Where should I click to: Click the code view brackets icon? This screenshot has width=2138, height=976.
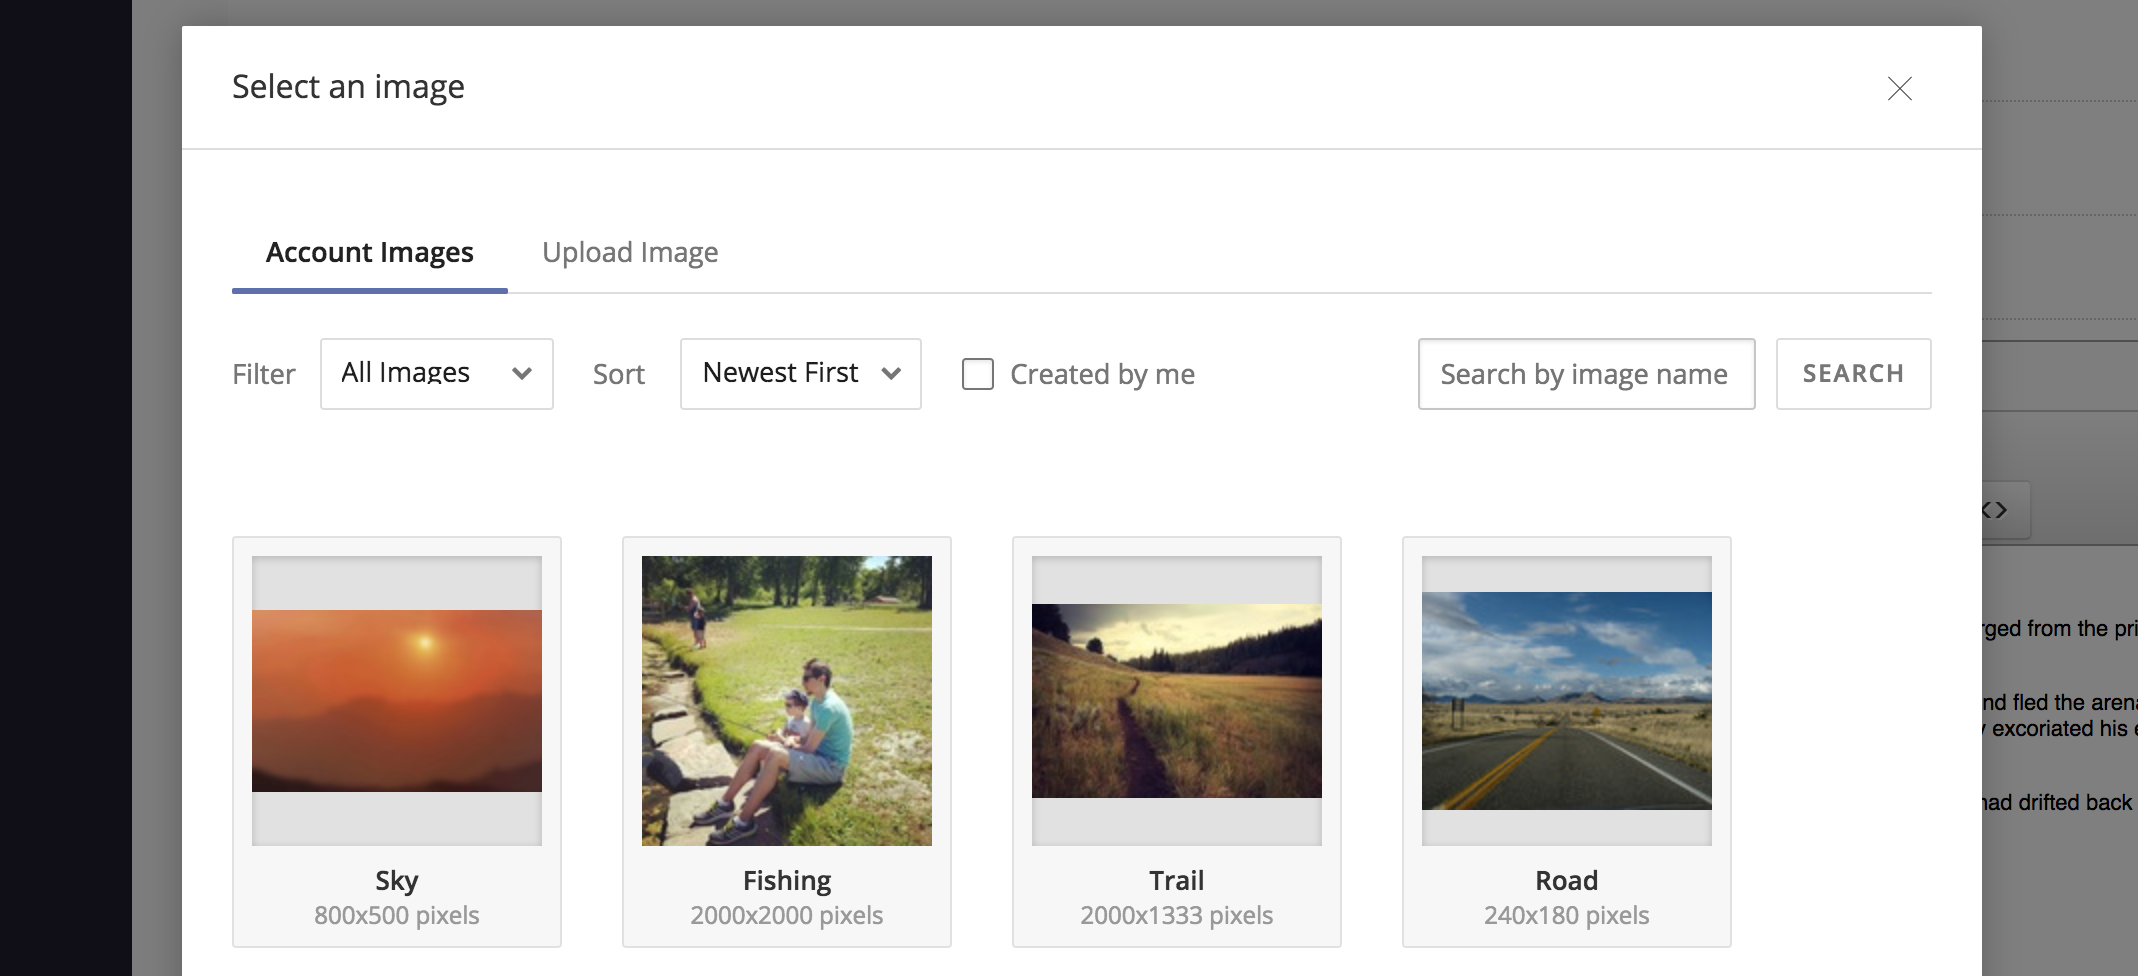pyautogui.click(x=1996, y=511)
